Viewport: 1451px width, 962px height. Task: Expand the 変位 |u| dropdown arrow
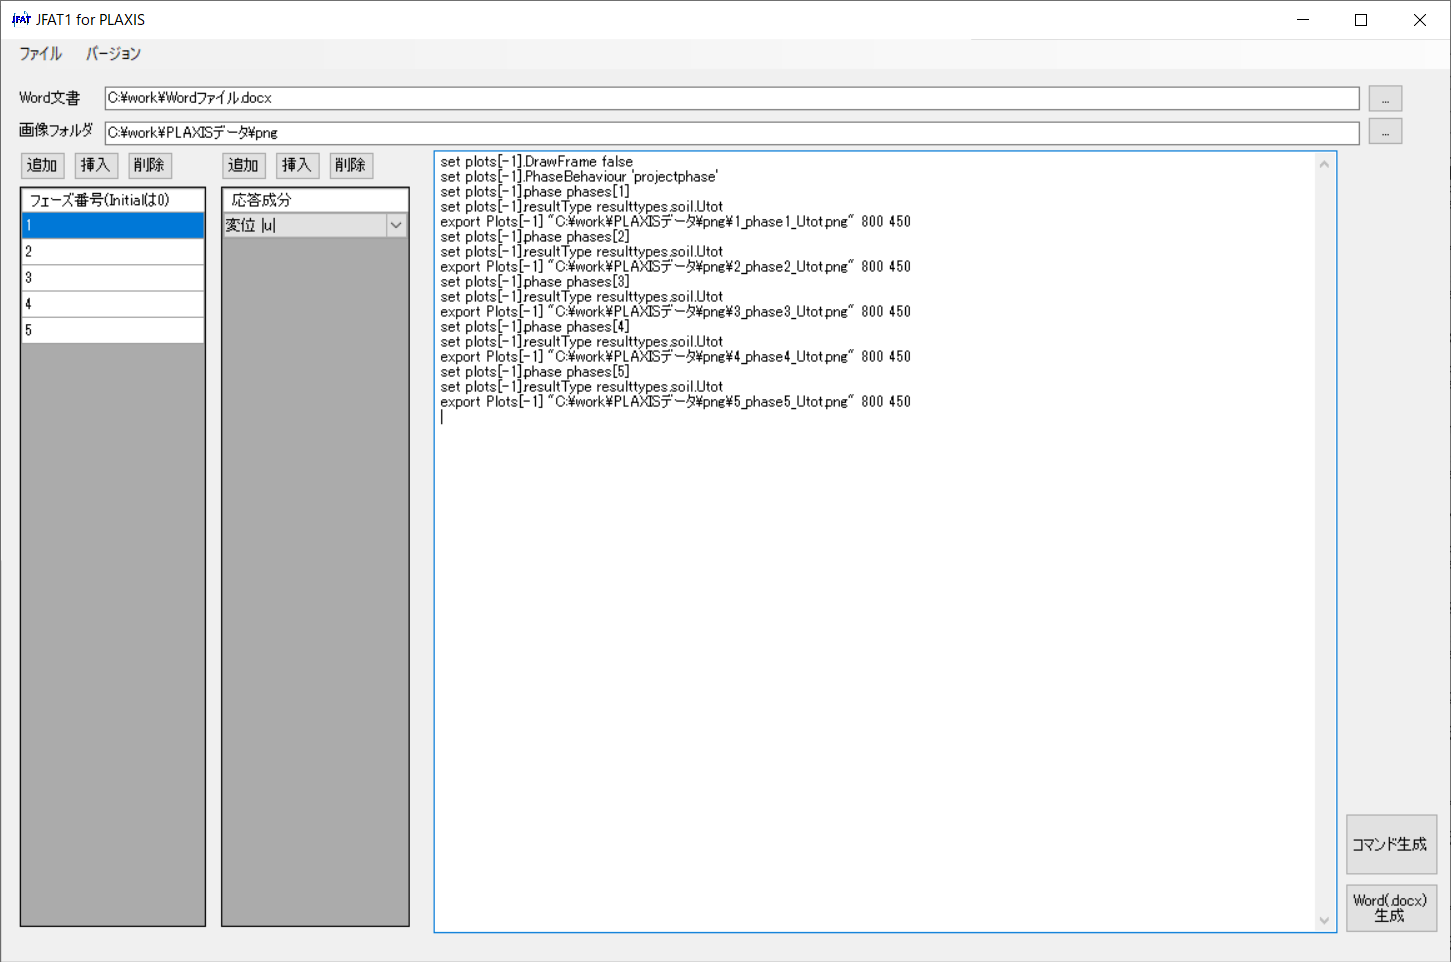(x=396, y=226)
